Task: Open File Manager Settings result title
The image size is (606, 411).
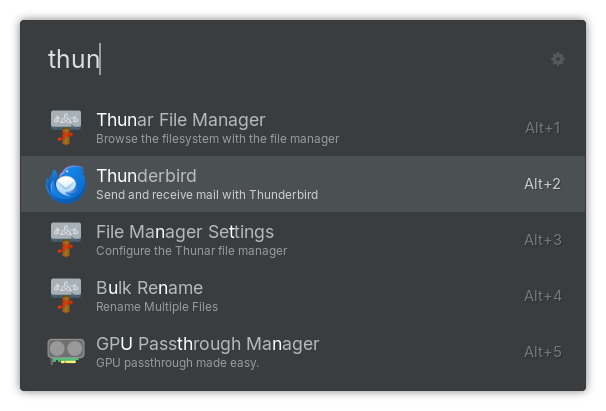Action: point(184,232)
